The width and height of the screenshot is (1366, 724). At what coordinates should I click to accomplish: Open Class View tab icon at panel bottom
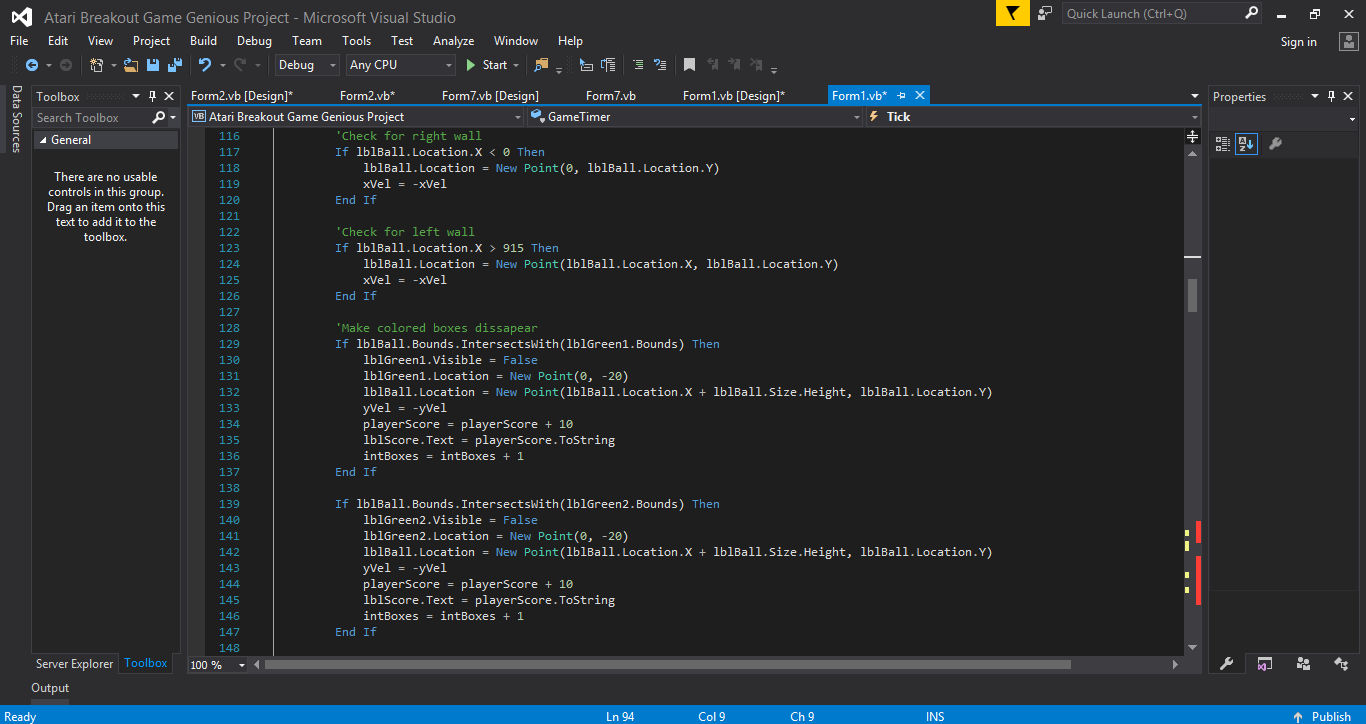[1341, 663]
